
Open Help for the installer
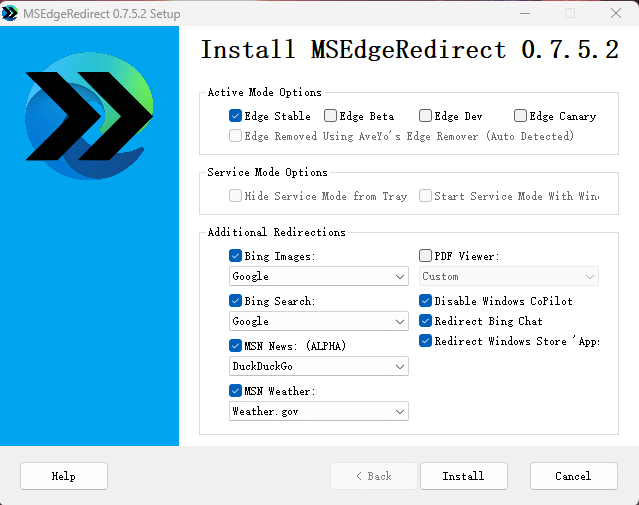pos(64,476)
